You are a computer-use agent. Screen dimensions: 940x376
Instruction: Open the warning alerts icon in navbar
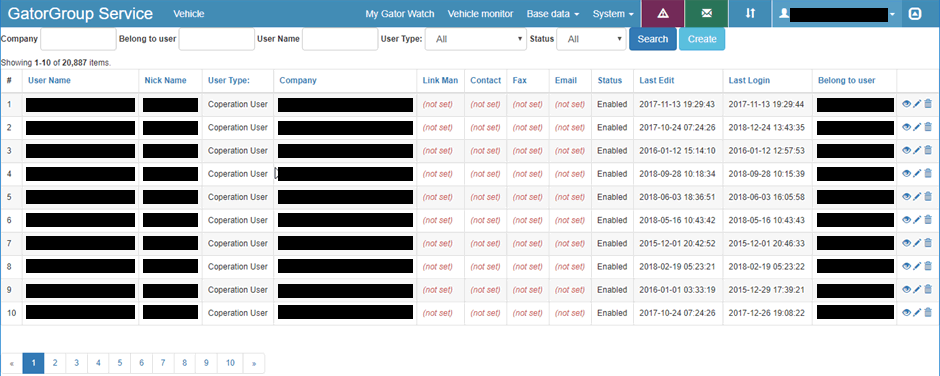click(x=662, y=14)
